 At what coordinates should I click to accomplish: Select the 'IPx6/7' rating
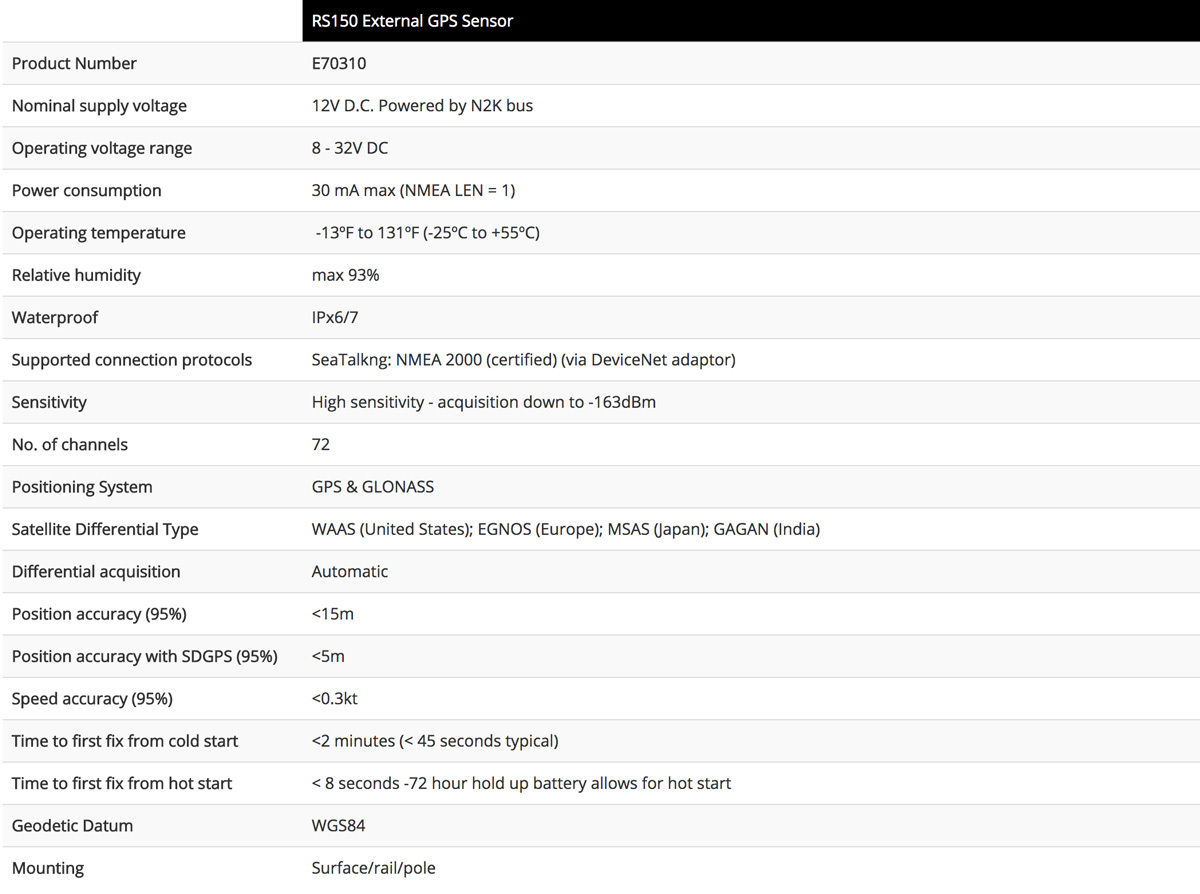coord(337,317)
